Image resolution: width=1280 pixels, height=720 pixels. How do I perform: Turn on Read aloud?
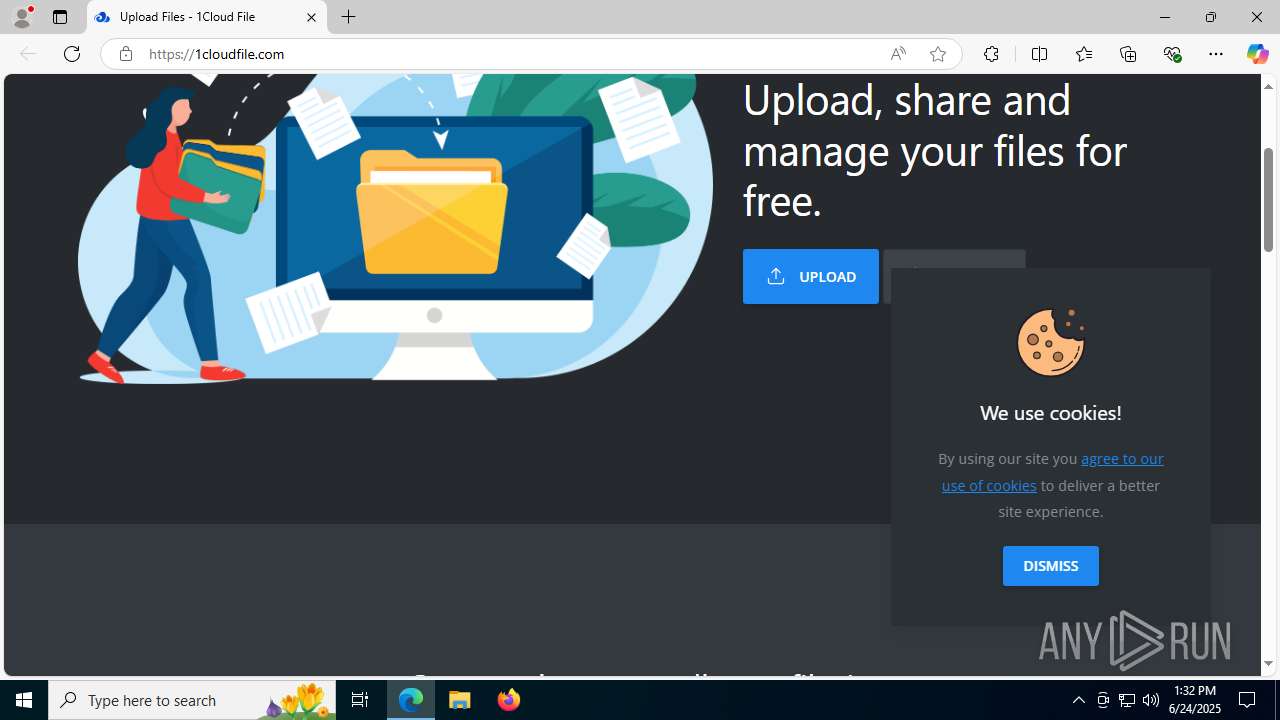coord(898,54)
